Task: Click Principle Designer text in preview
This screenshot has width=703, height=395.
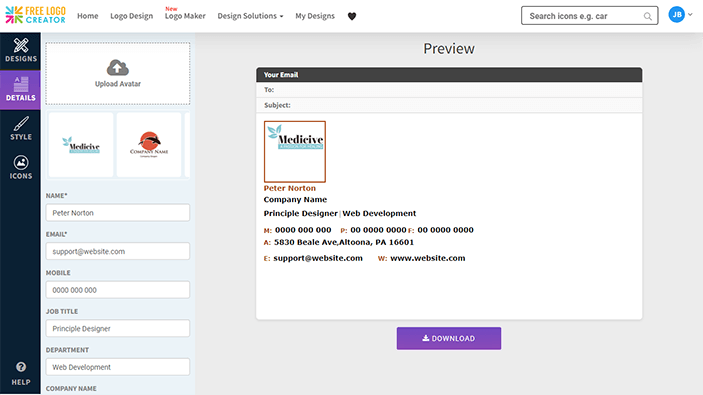Action: click(300, 213)
